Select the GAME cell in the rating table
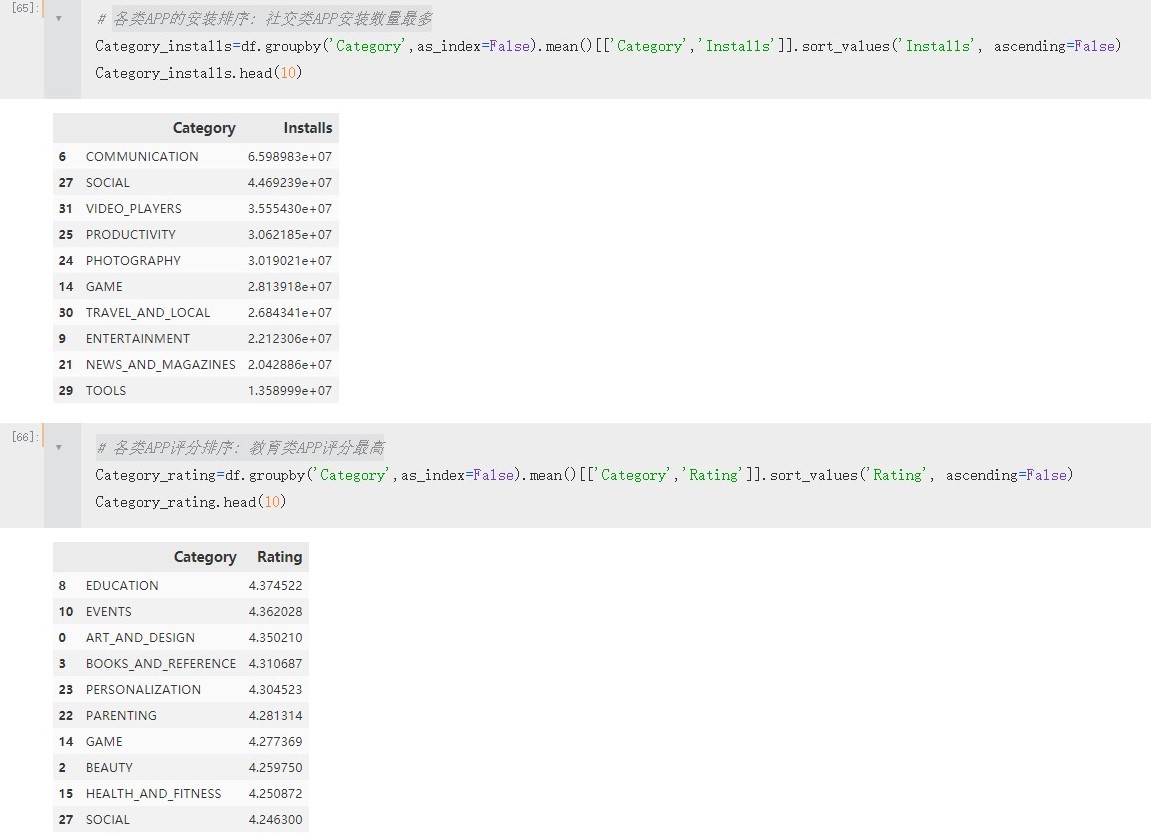Screen dimensions: 1151x836 click(104, 742)
